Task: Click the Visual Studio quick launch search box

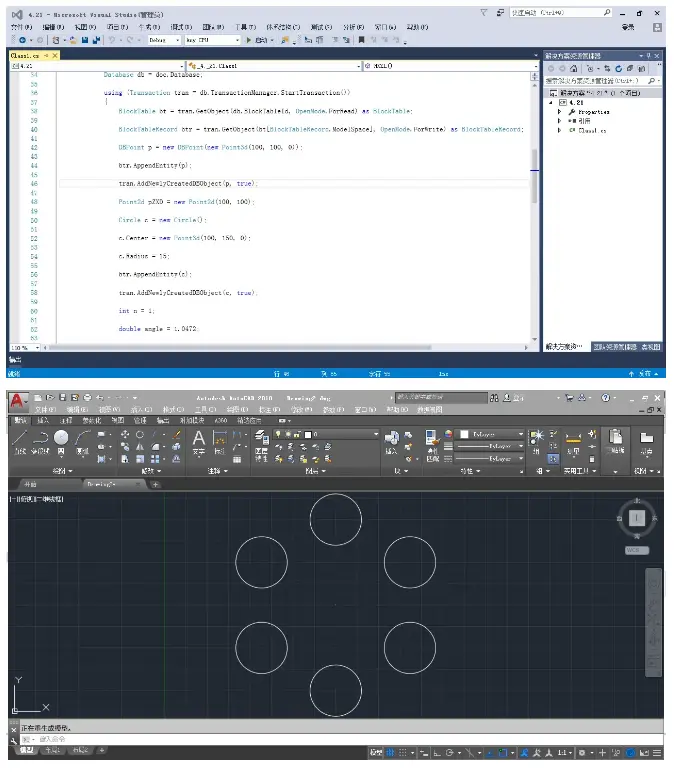Action: (x=561, y=13)
